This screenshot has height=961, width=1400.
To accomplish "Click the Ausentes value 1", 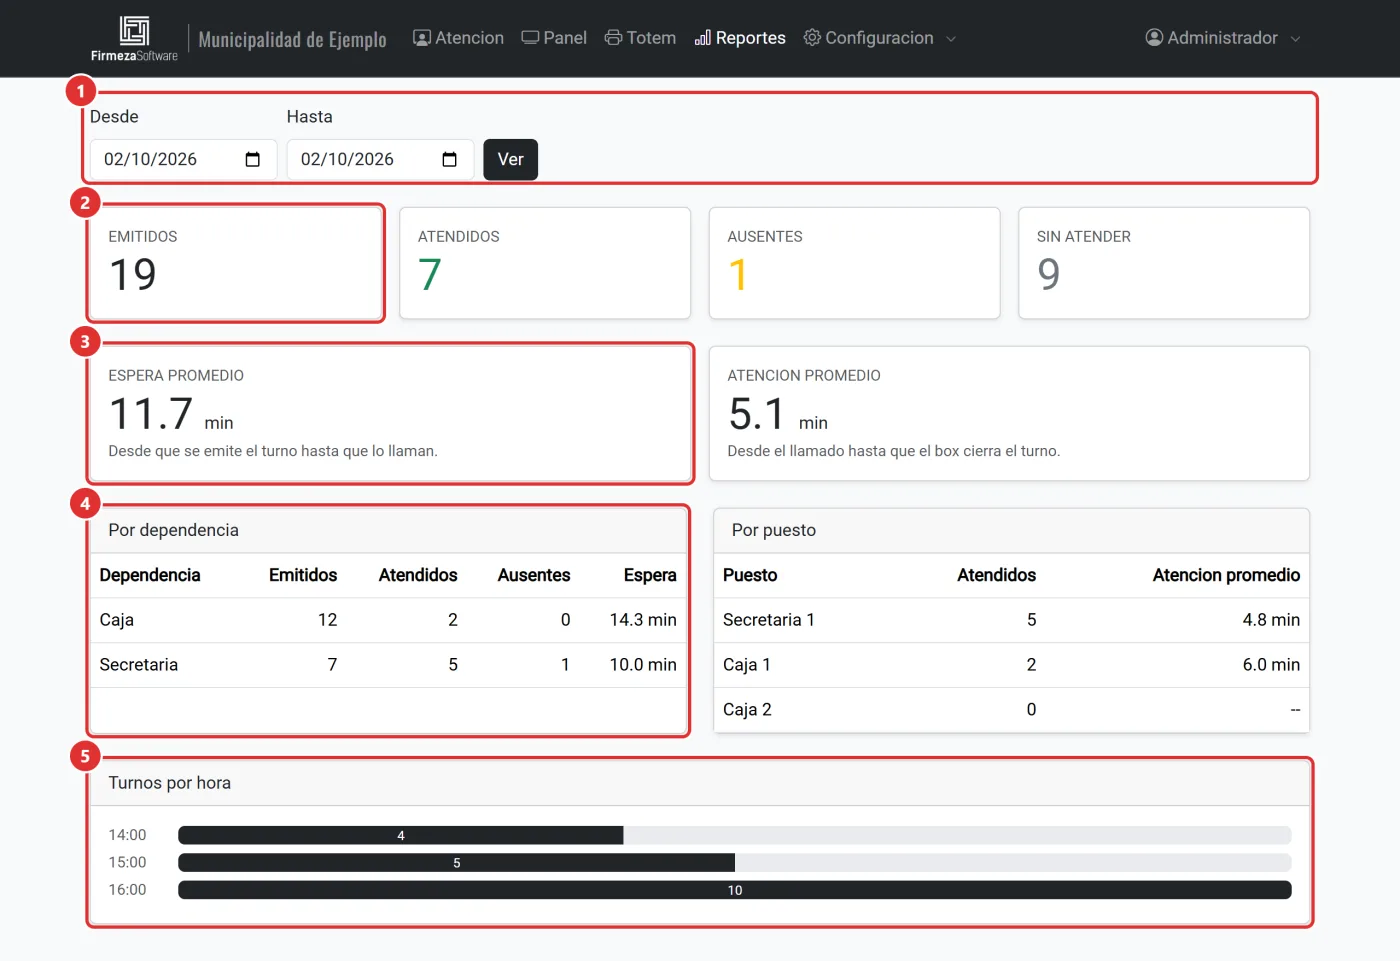I will [738, 275].
